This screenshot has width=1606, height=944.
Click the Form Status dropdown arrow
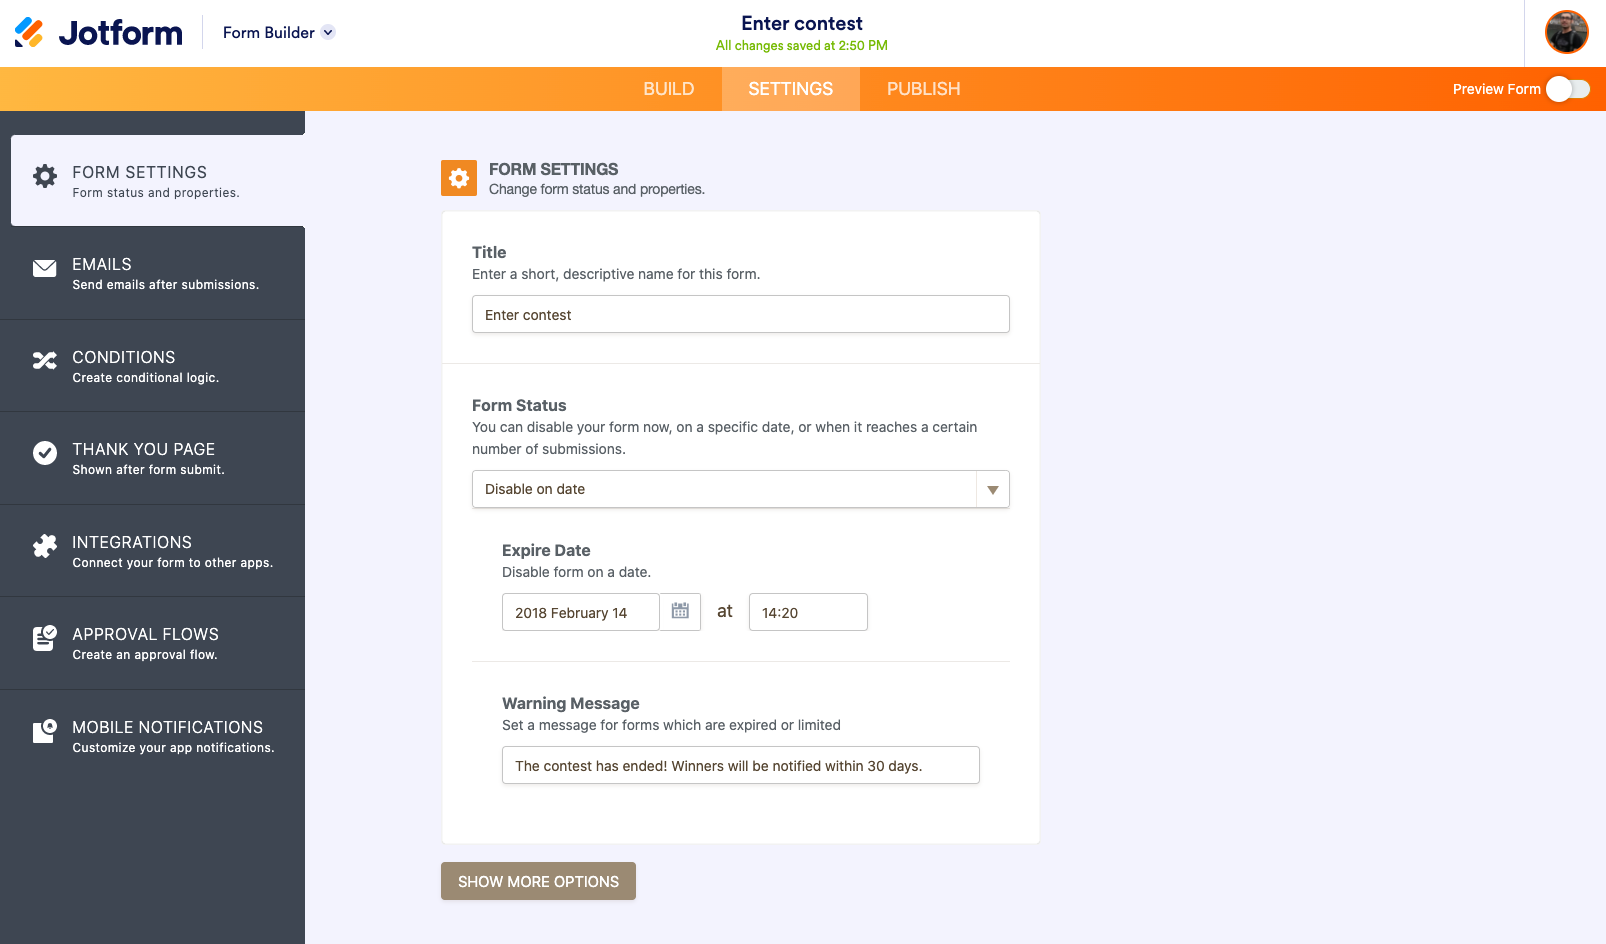pyautogui.click(x=993, y=489)
